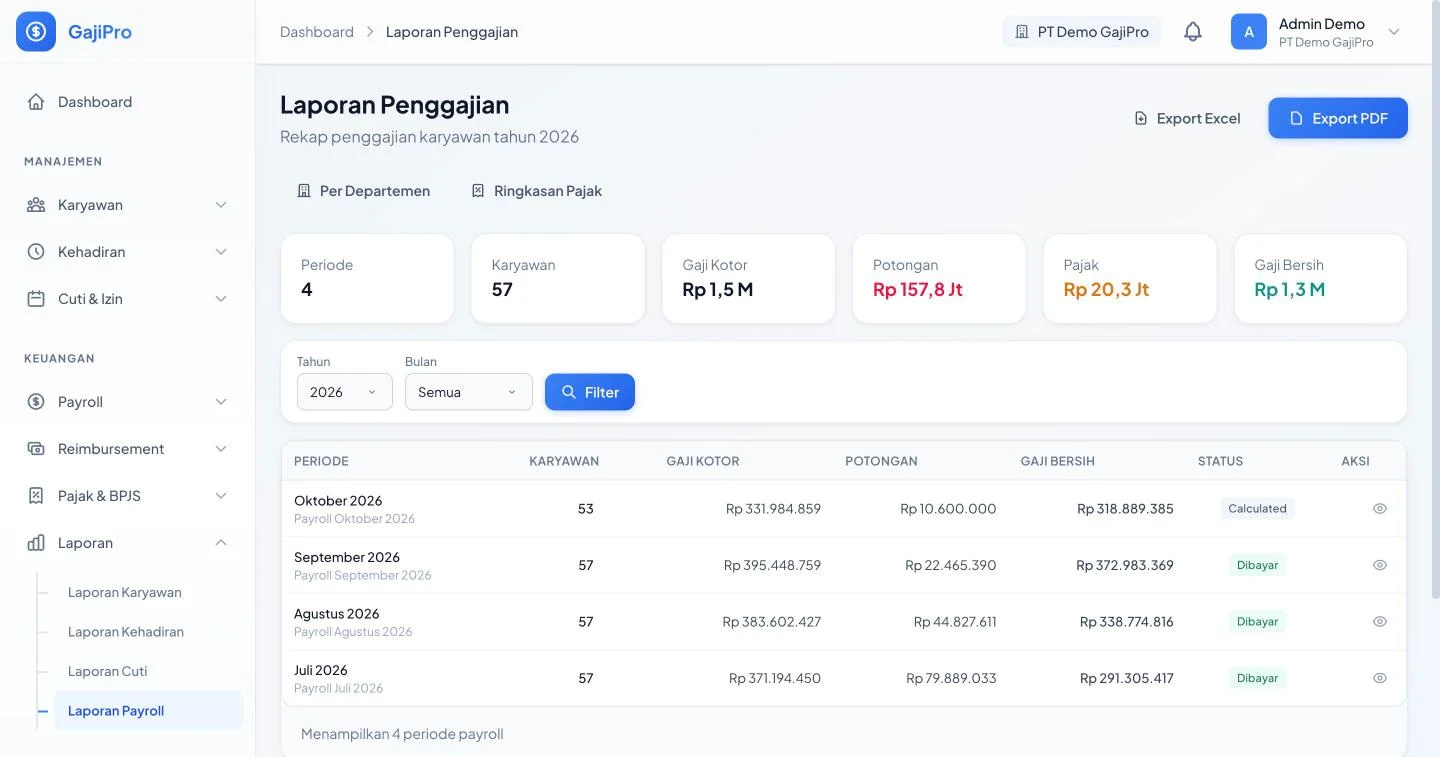Apply the Filter button
The width and height of the screenshot is (1440, 757).
pos(590,392)
